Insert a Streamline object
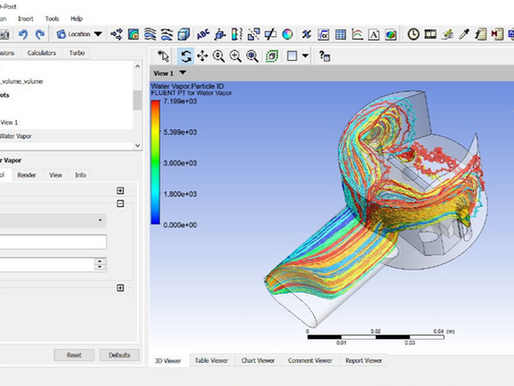 point(150,34)
